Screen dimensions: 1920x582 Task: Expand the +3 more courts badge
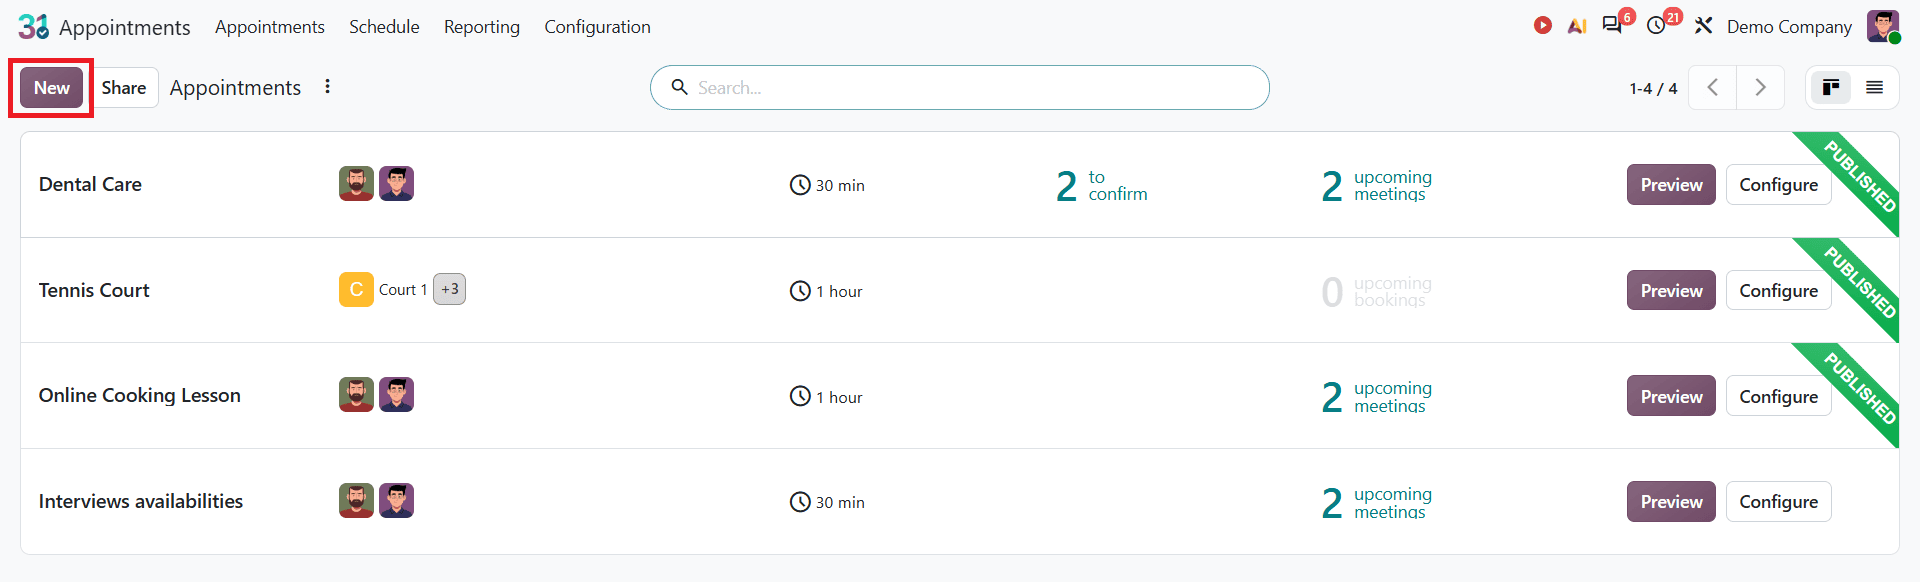[x=450, y=289]
